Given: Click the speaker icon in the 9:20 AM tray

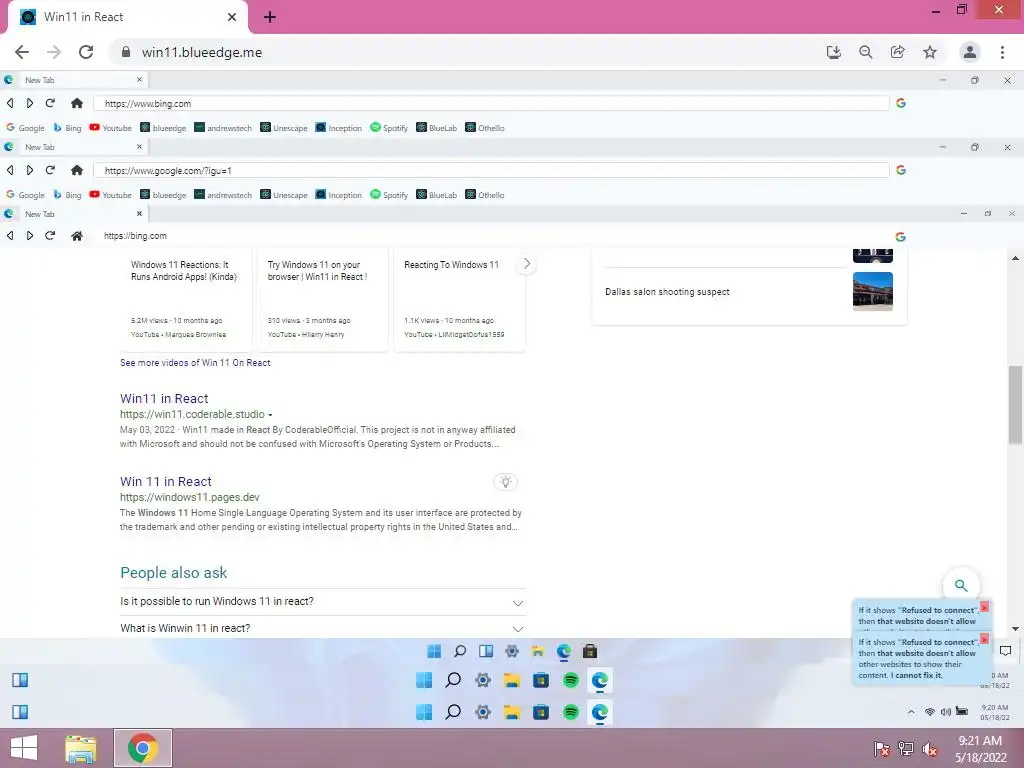Looking at the screenshot, I should tap(945, 712).
